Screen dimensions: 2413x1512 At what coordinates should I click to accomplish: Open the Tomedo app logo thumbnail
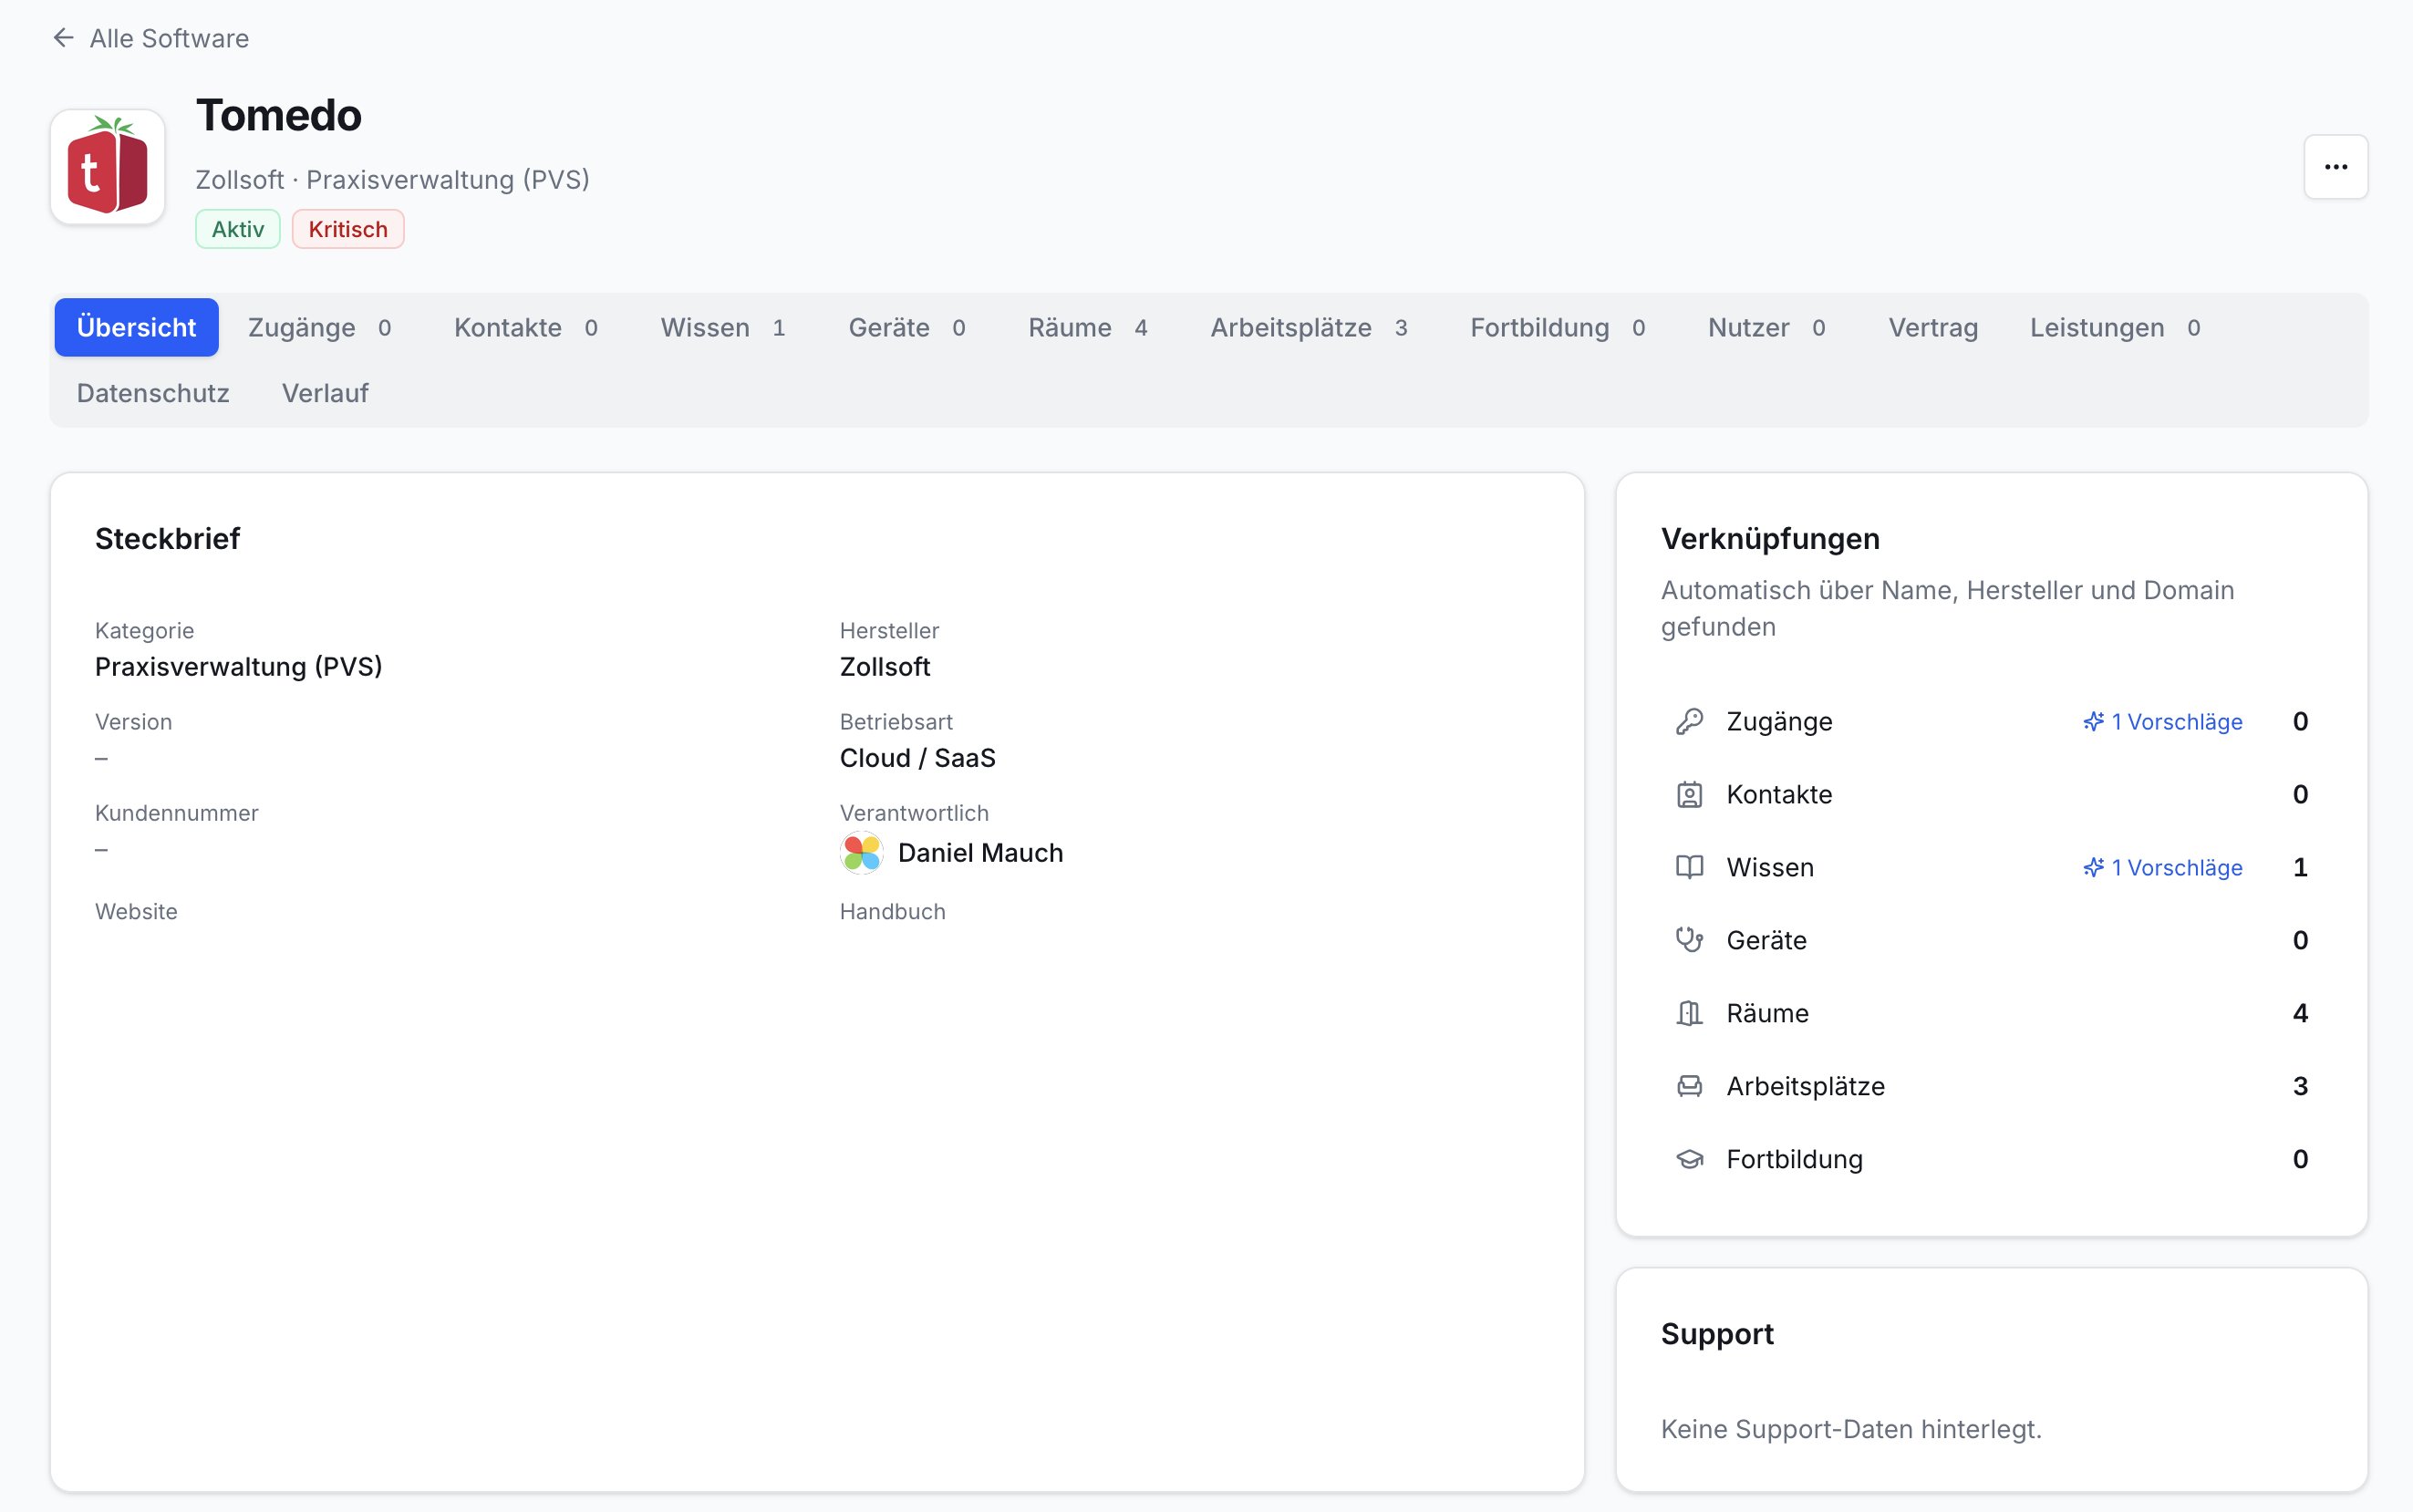coord(108,167)
